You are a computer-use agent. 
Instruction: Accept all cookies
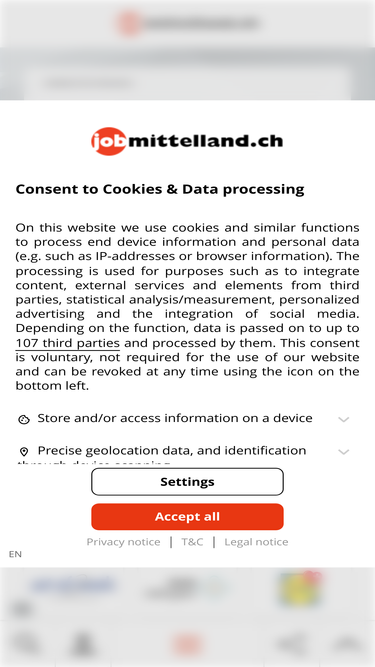[x=187, y=516]
